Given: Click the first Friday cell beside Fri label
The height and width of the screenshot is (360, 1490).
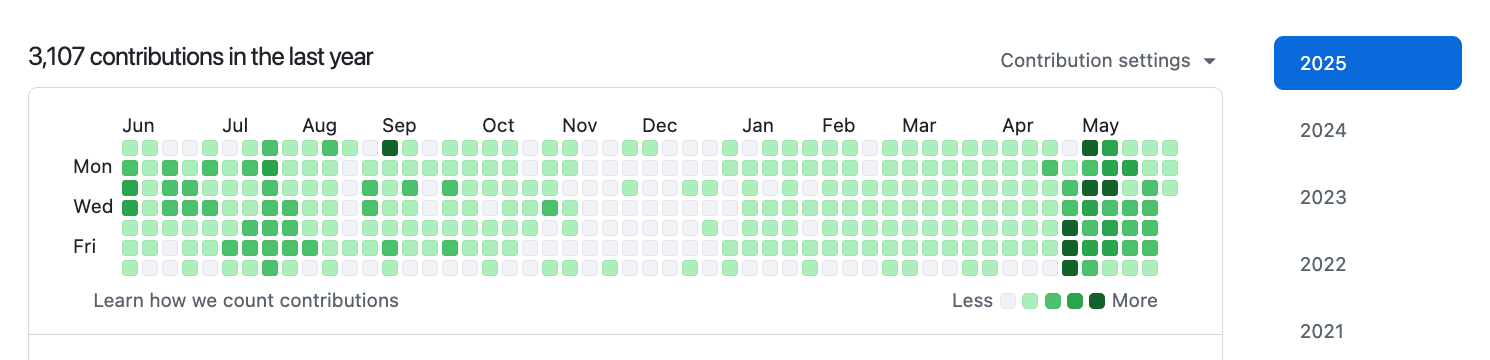Looking at the screenshot, I should 130,248.
